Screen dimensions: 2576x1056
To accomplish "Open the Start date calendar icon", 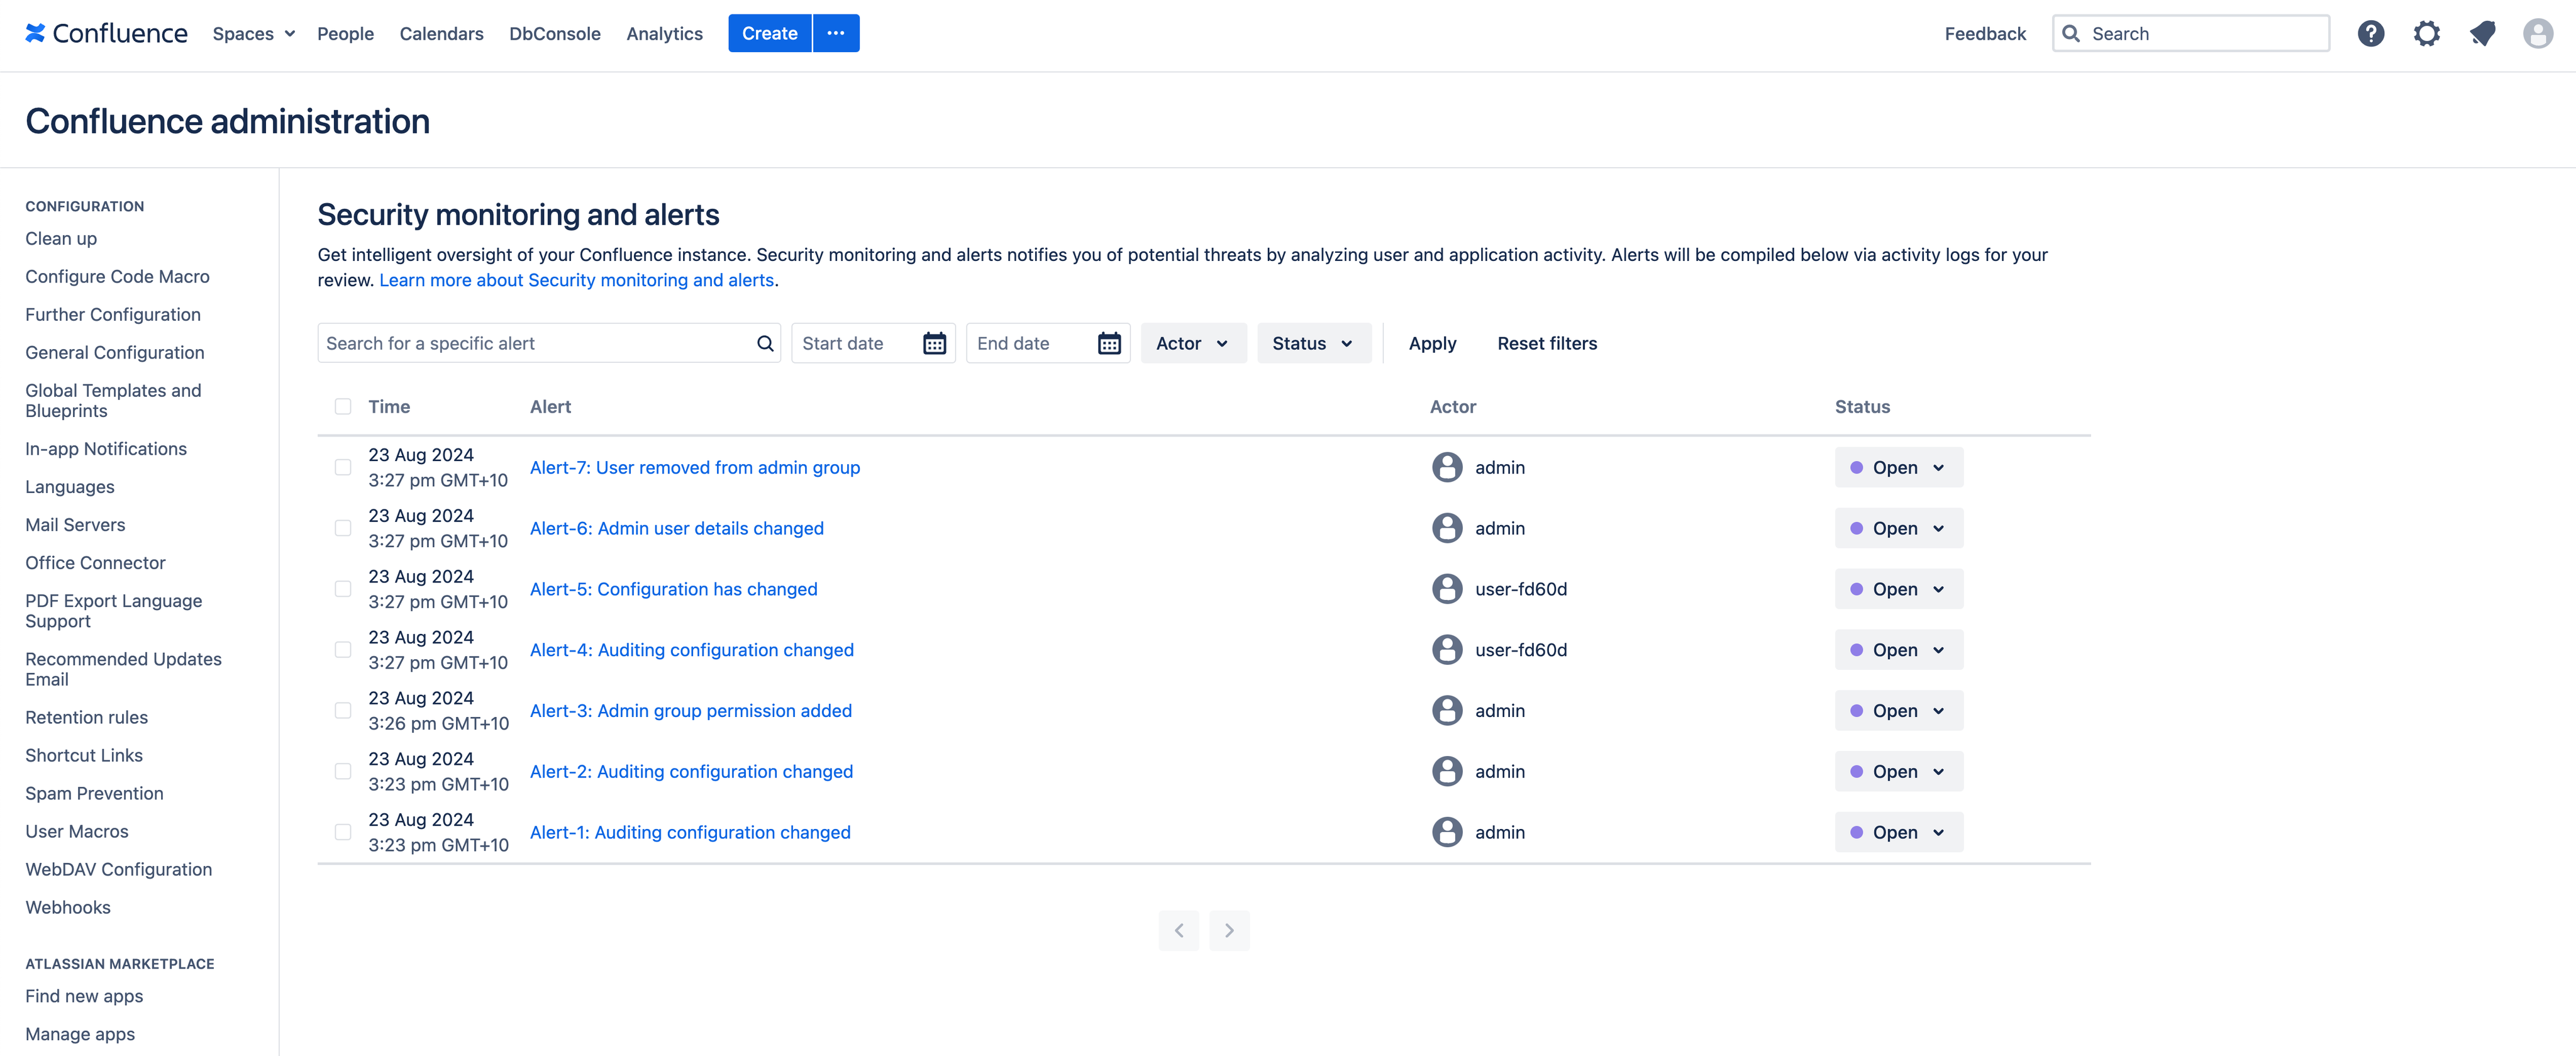I will (x=934, y=343).
